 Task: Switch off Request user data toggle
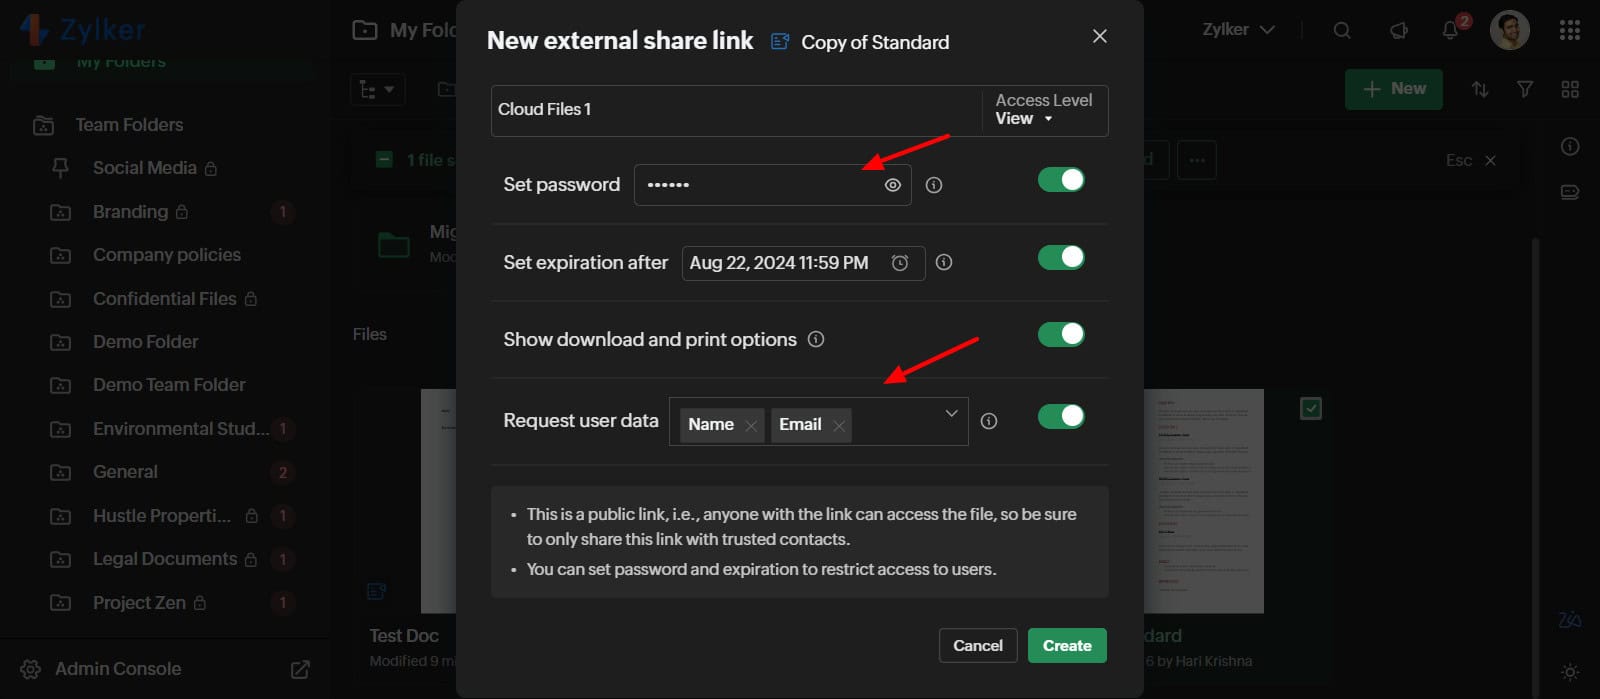click(1061, 417)
